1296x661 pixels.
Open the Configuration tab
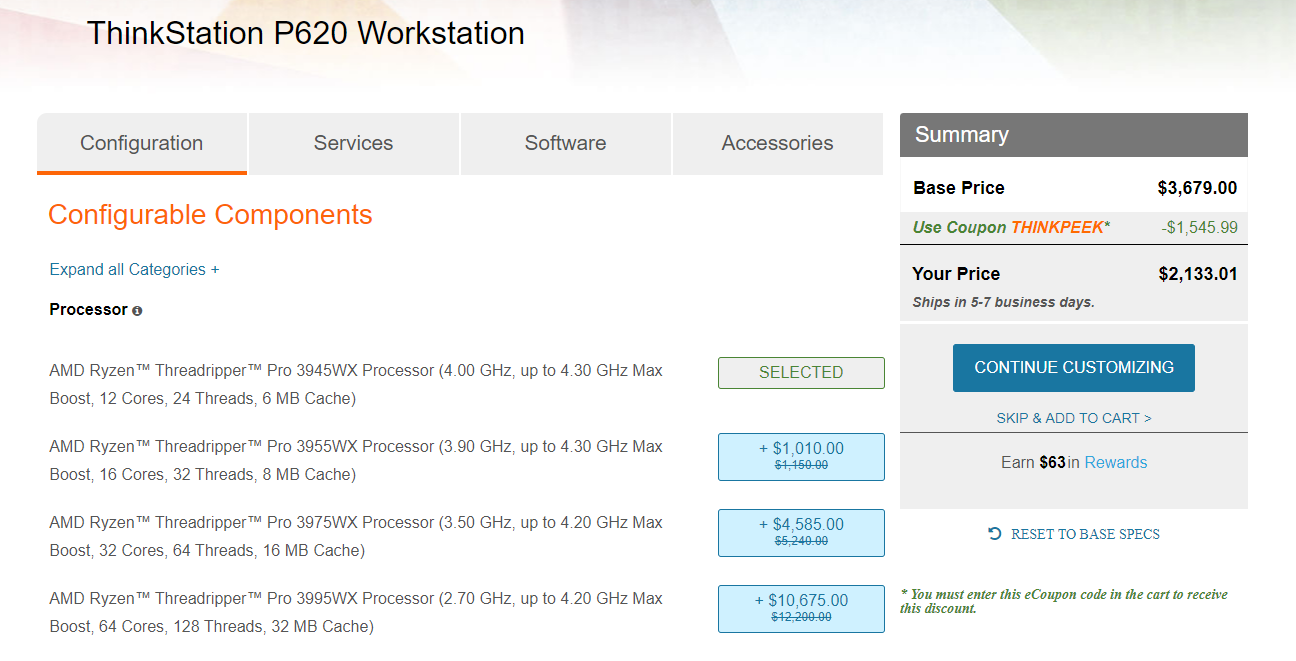click(142, 143)
